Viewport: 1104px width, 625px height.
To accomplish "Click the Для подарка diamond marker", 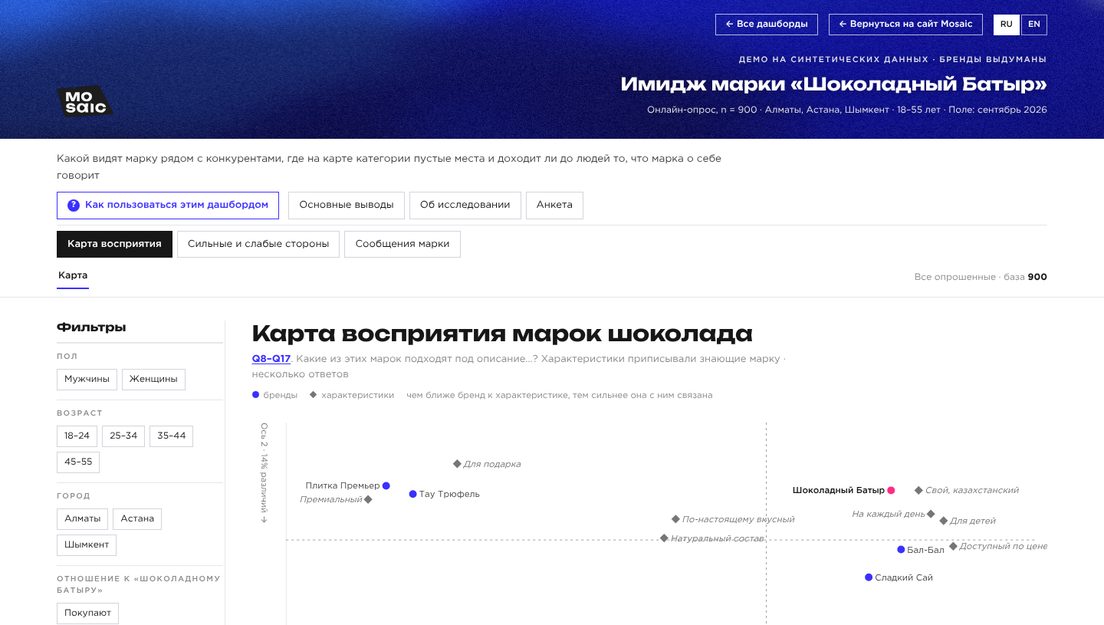I will (457, 464).
